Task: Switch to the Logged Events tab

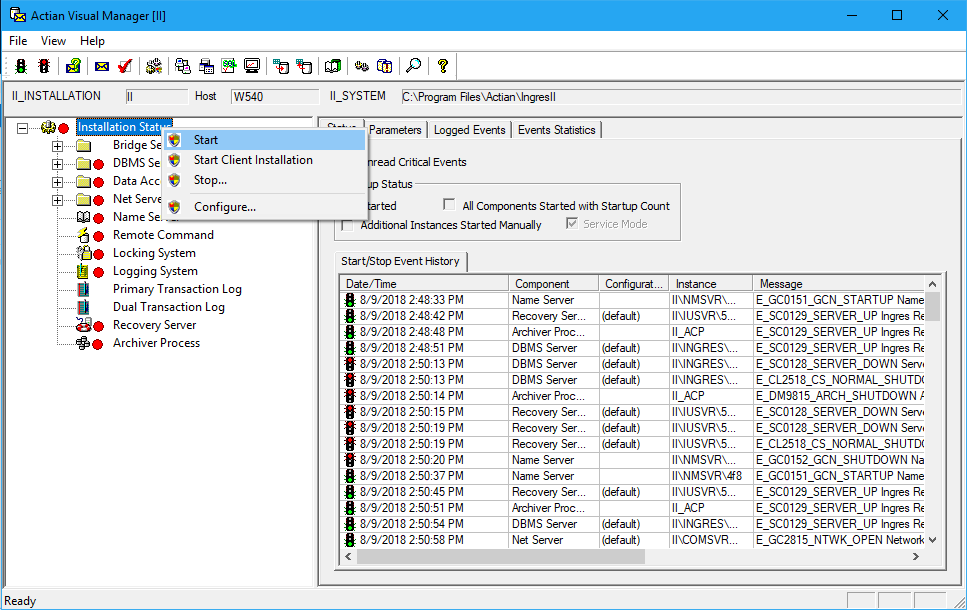Action: pos(469,130)
